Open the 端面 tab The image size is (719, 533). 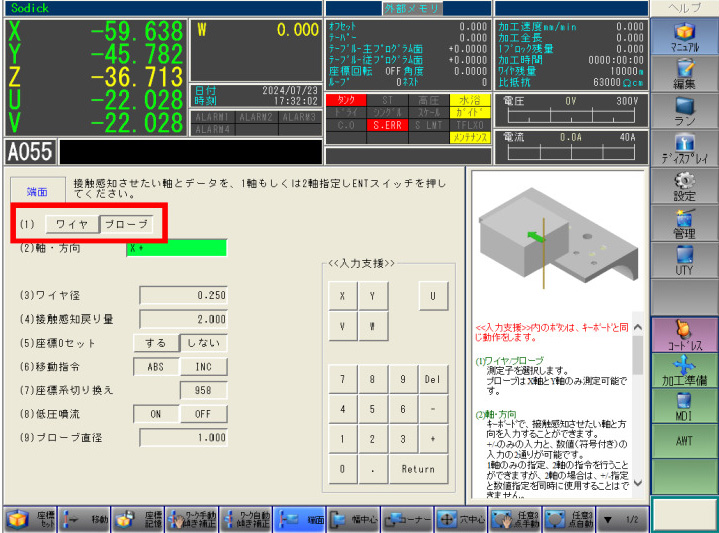(38, 190)
